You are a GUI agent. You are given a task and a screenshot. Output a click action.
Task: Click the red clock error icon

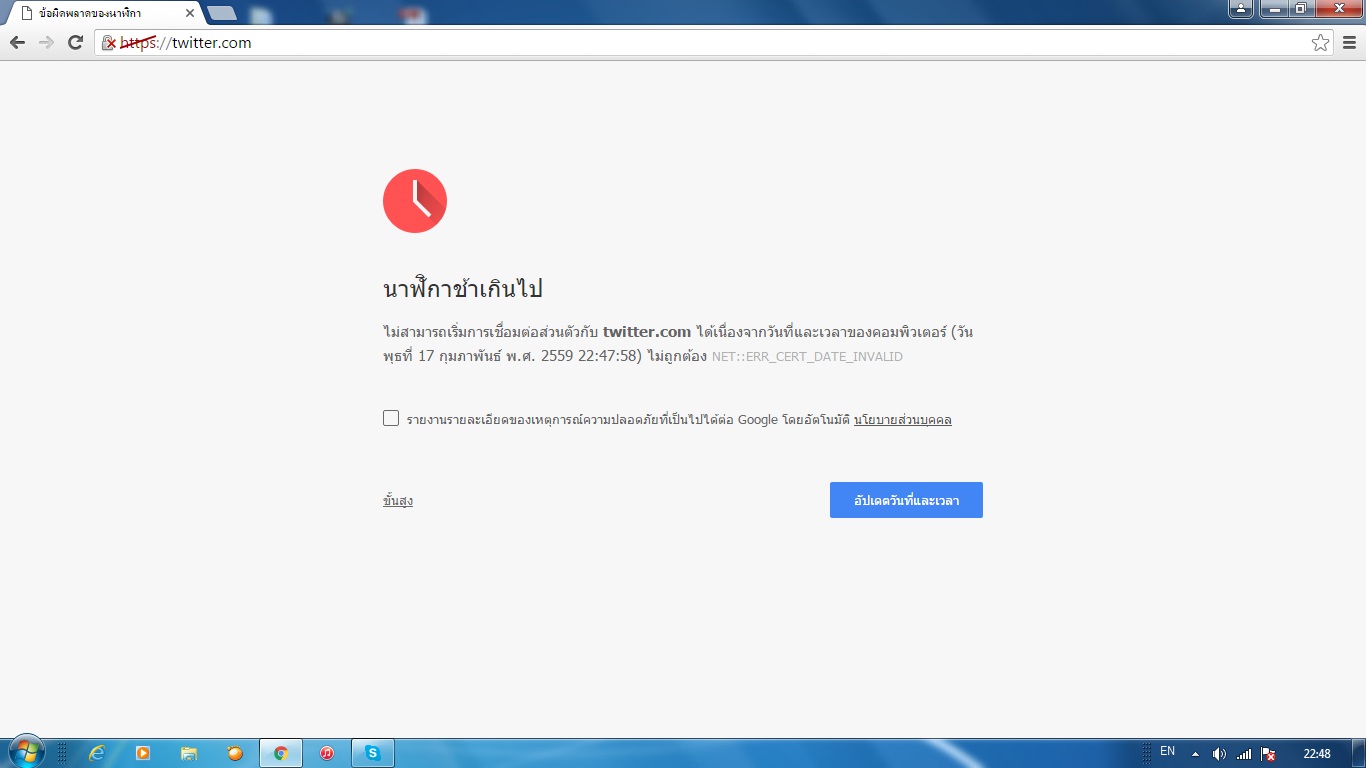point(415,201)
